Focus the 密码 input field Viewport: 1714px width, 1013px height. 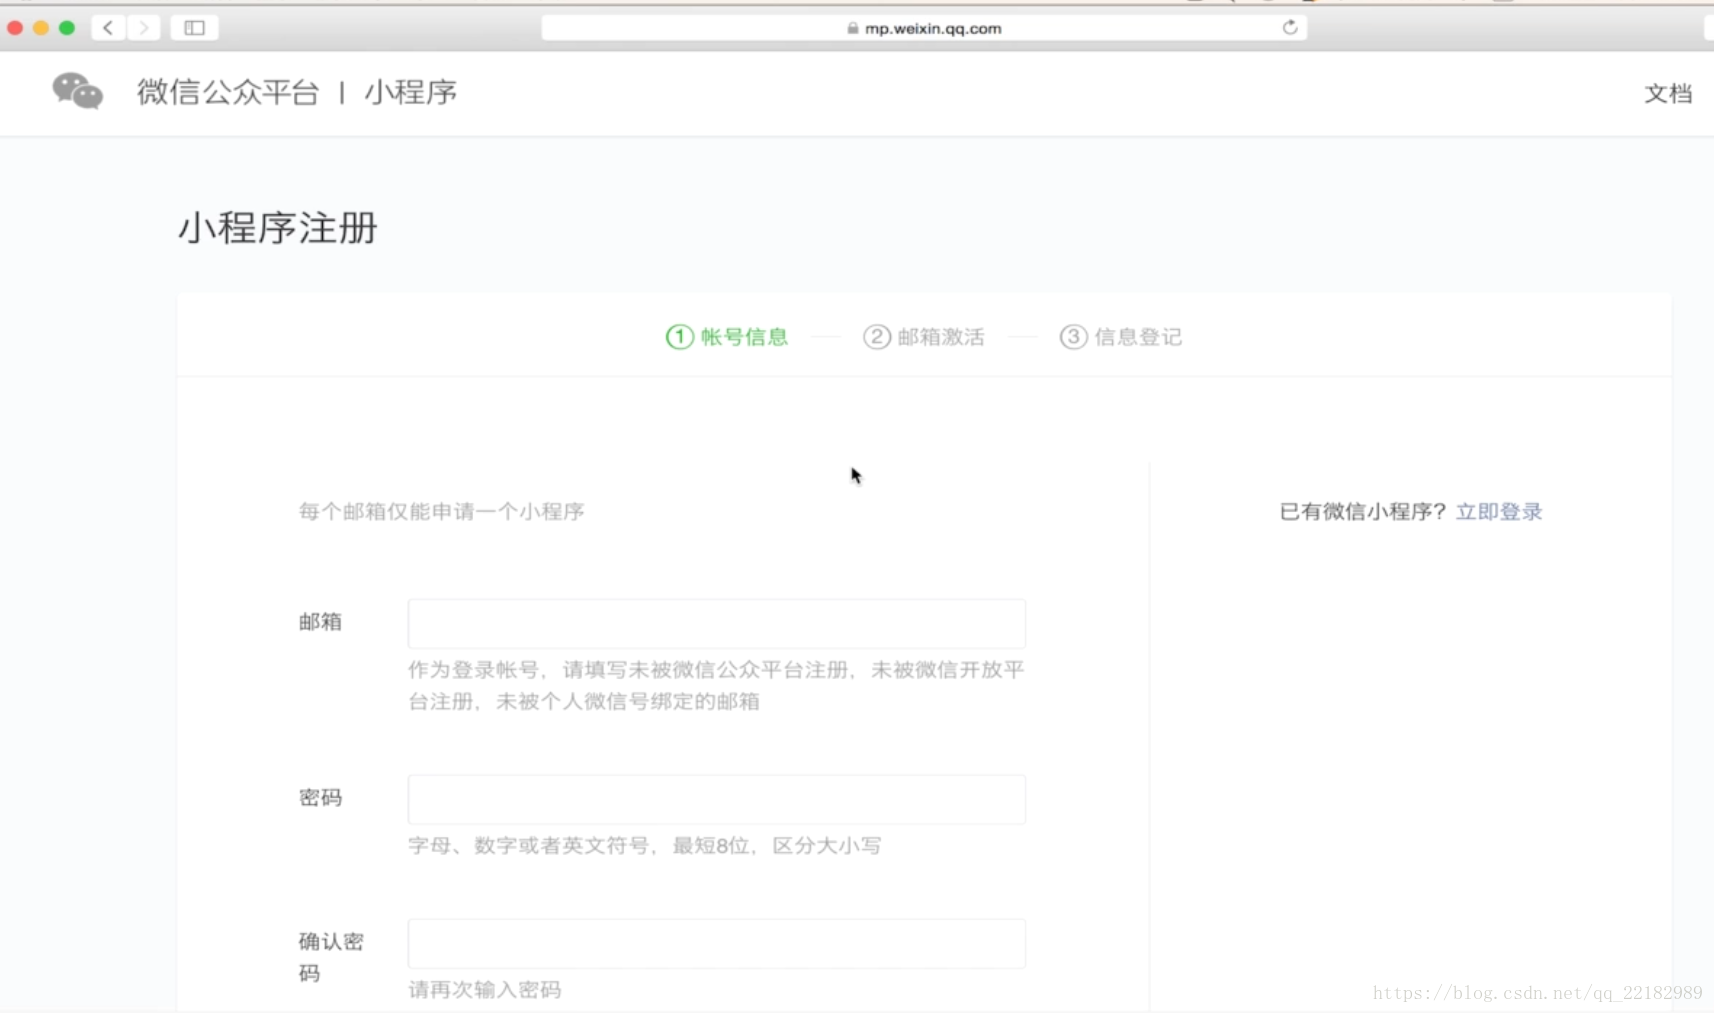click(x=717, y=800)
